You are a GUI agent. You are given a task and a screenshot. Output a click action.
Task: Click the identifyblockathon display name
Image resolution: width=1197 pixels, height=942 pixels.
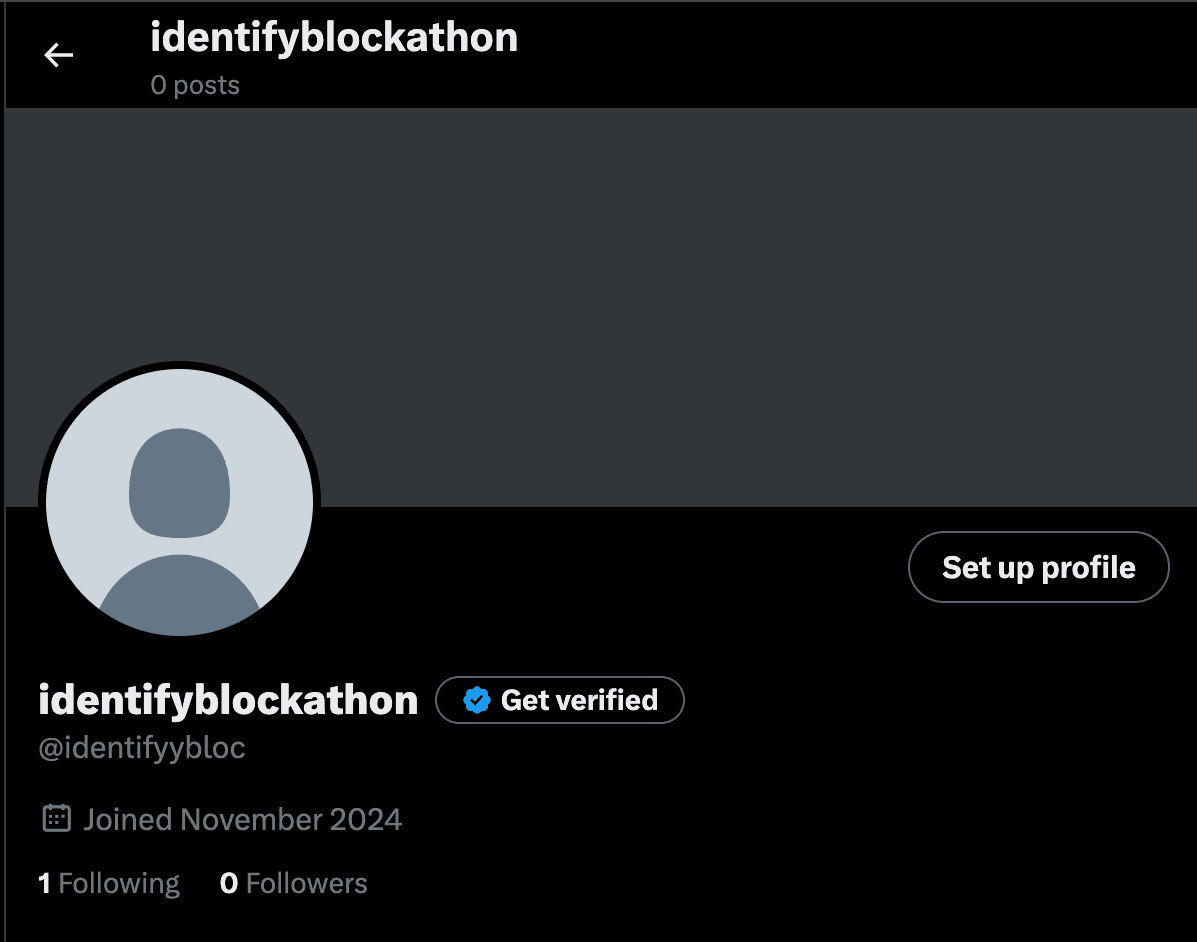tap(227, 700)
